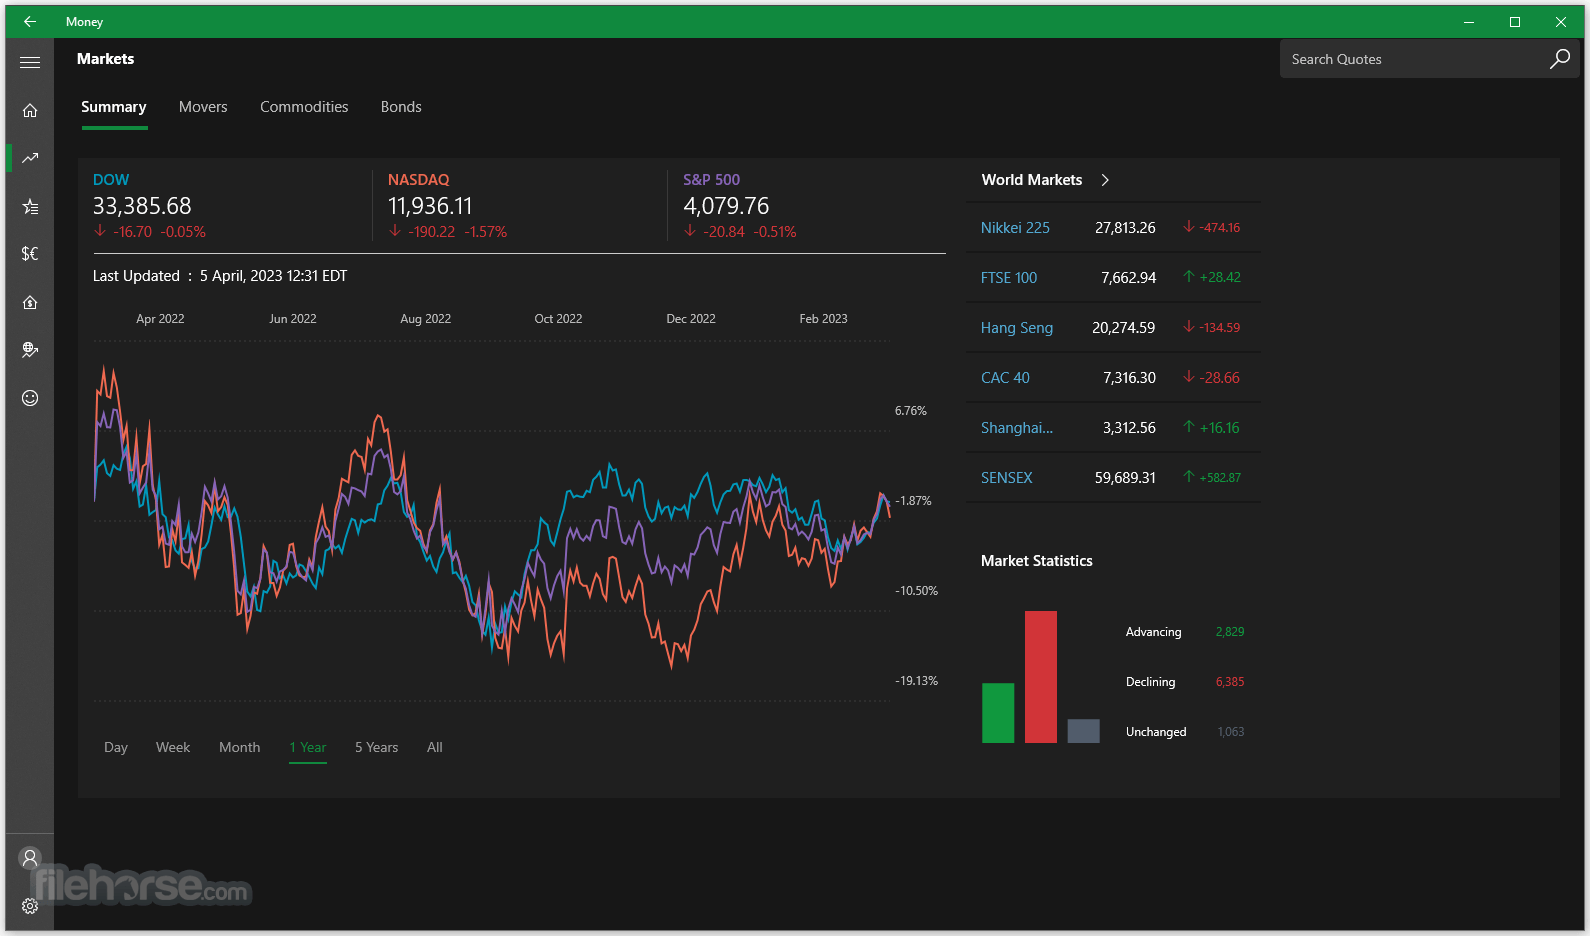Open the World Markets globe icon in sidebar
Screen dimensions: 1590x936
click(x=30, y=350)
